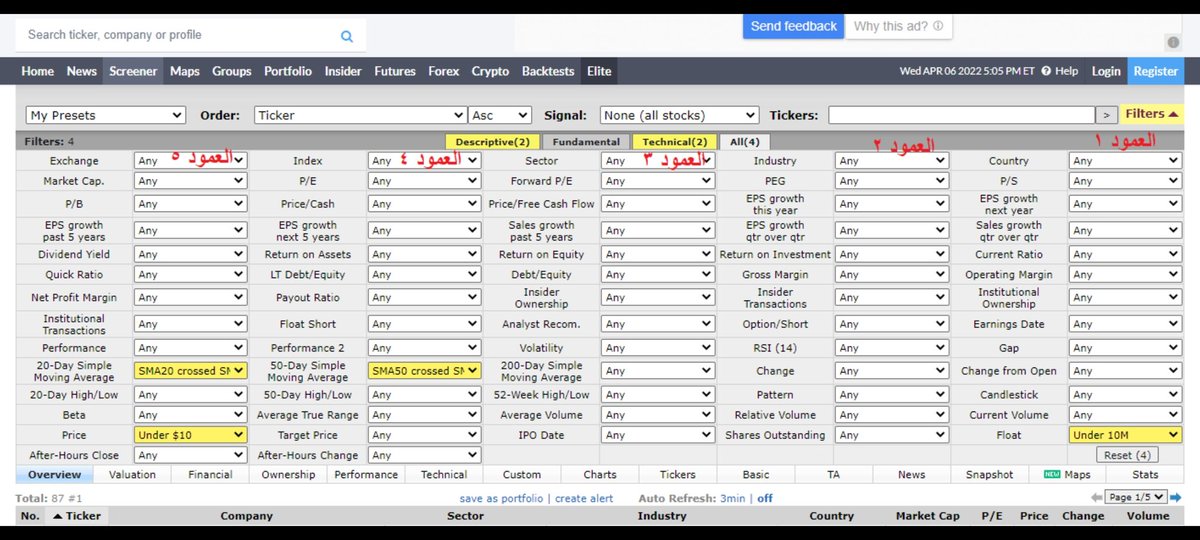1200x540 pixels.
Task: Open the My Presets dropdown
Action: (106, 115)
